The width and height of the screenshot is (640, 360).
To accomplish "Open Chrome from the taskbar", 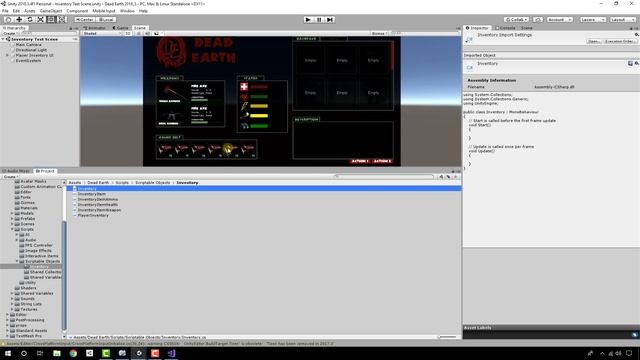I will [73, 353].
